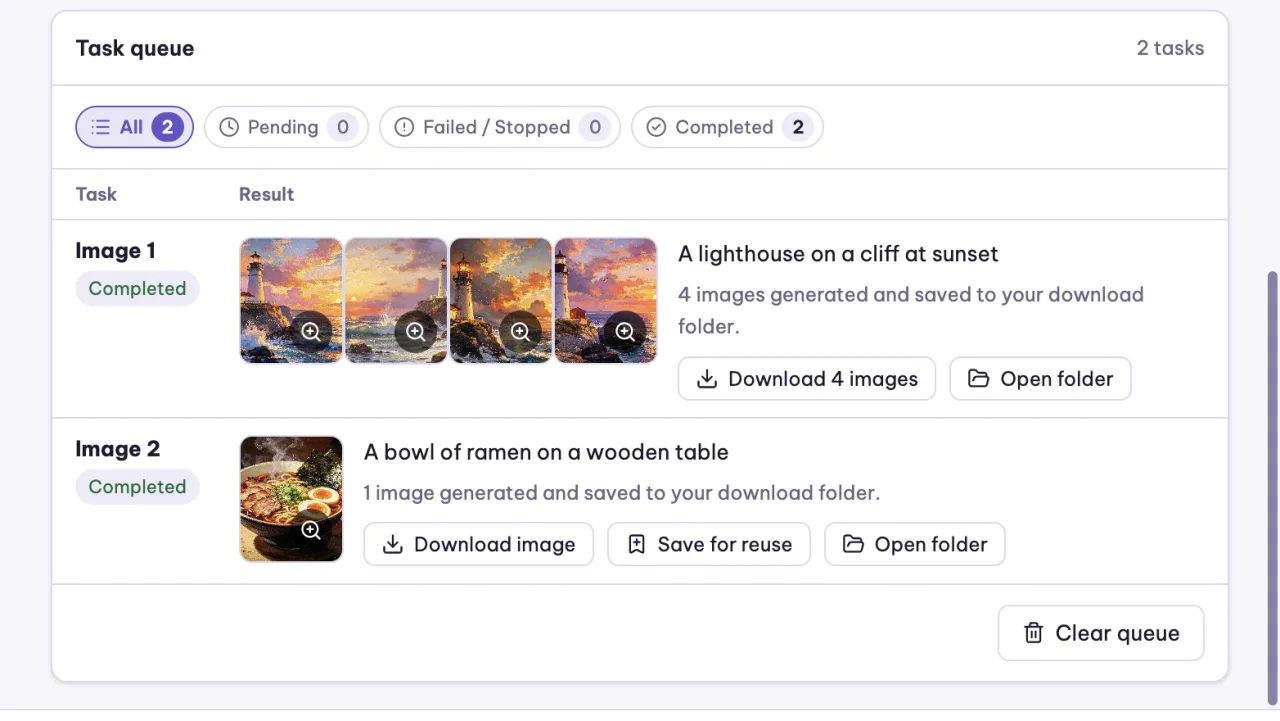Click the "Task queue" heading
This screenshot has width=1280, height=721.
click(x=135, y=48)
